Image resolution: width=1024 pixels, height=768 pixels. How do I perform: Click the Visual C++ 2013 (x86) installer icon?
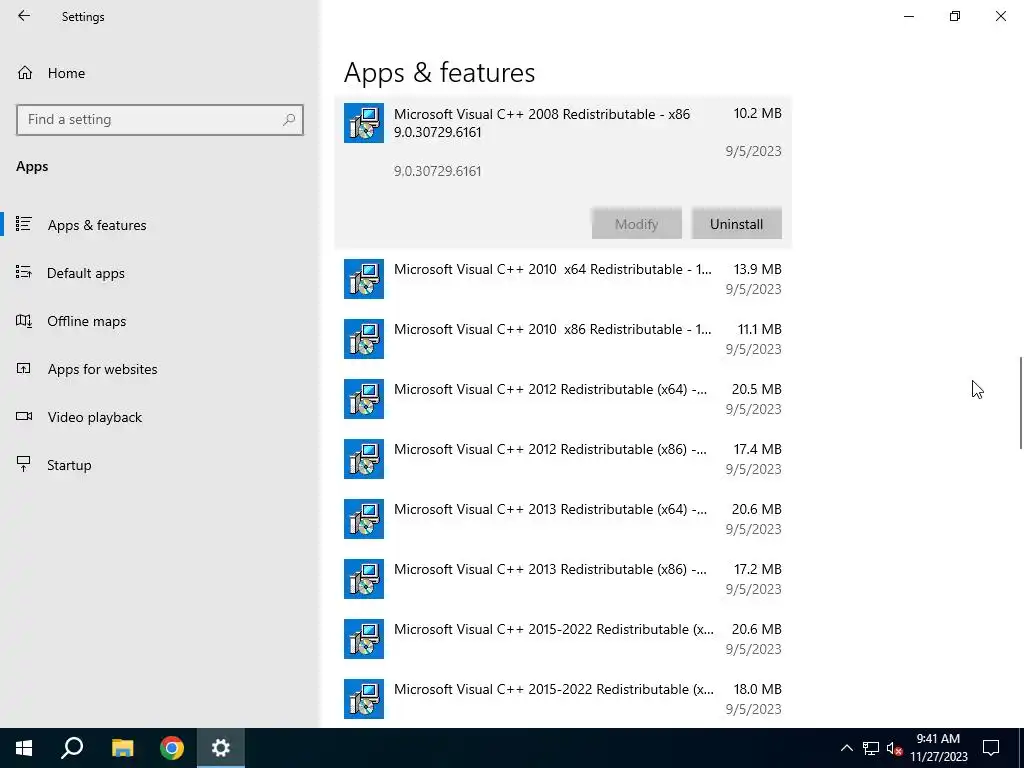click(364, 579)
